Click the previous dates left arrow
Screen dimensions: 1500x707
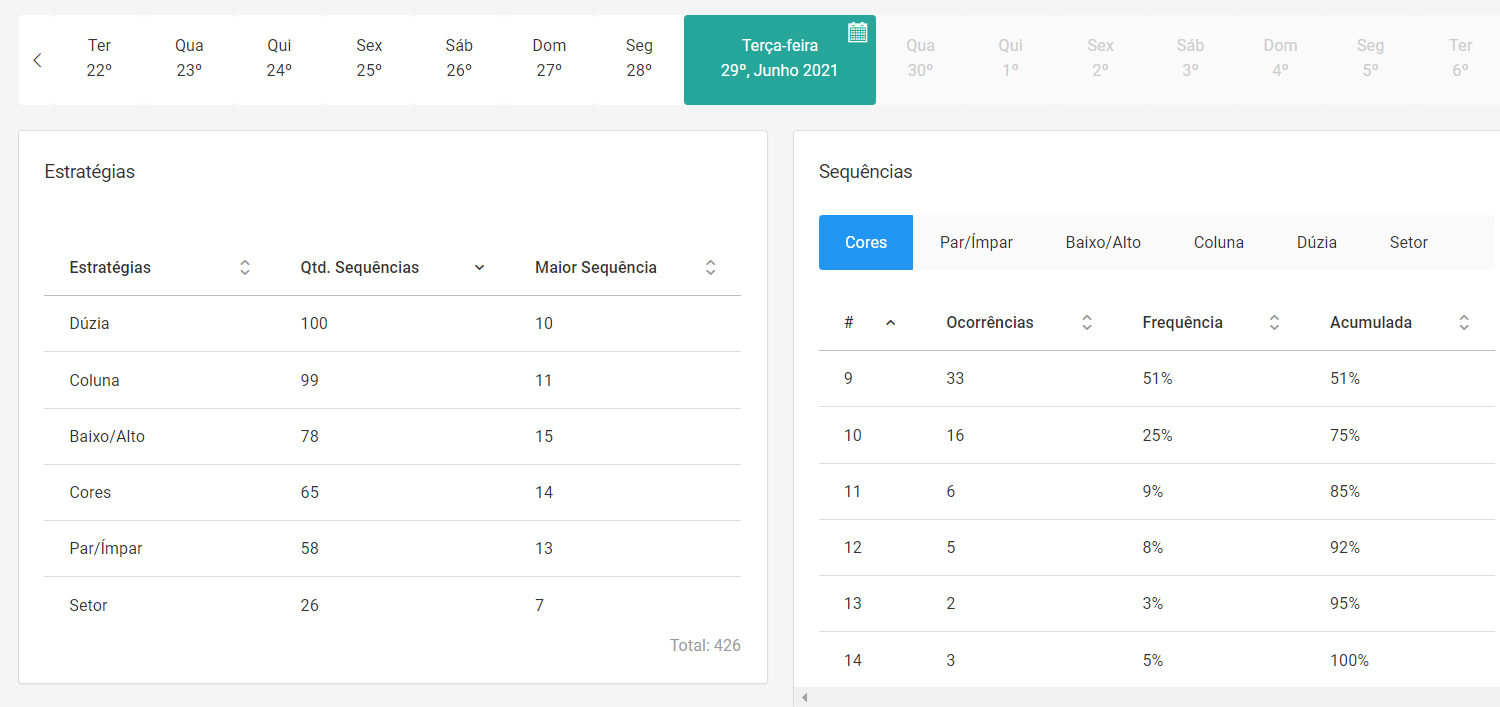(37, 60)
